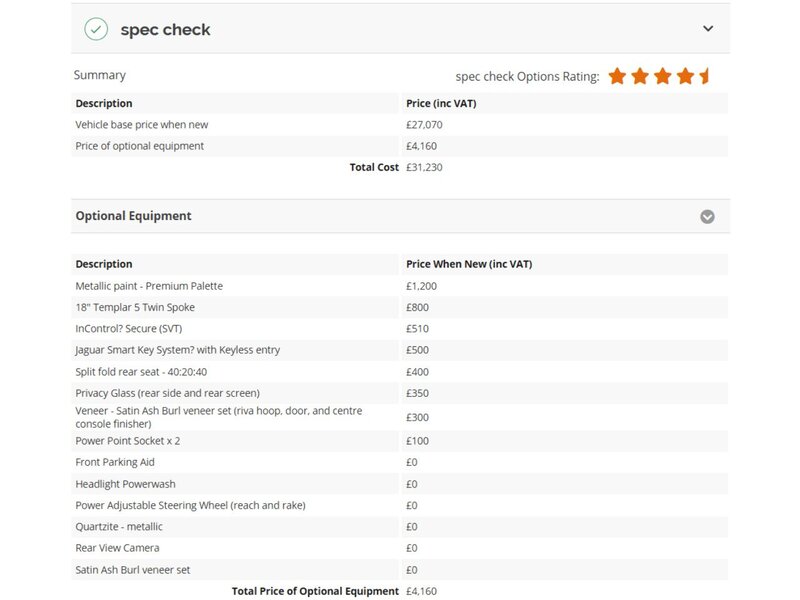Click the 18" Templar 5 Twin Spoke entry

pyautogui.click(x=135, y=307)
